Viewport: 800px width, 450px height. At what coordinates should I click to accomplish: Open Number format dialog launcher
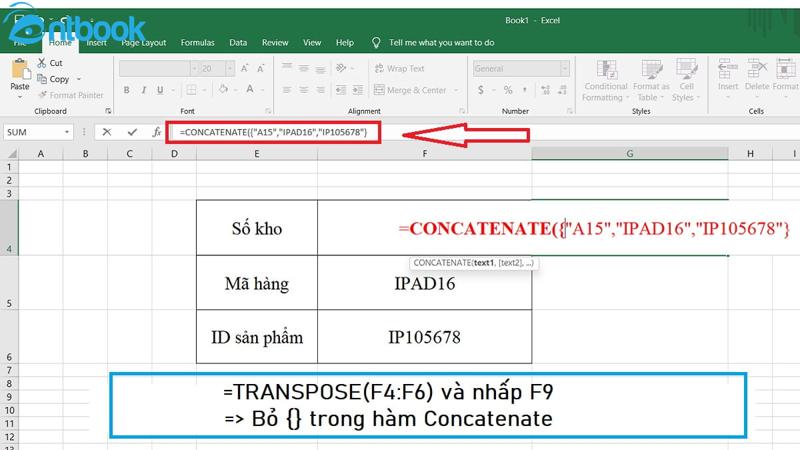(x=570, y=111)
